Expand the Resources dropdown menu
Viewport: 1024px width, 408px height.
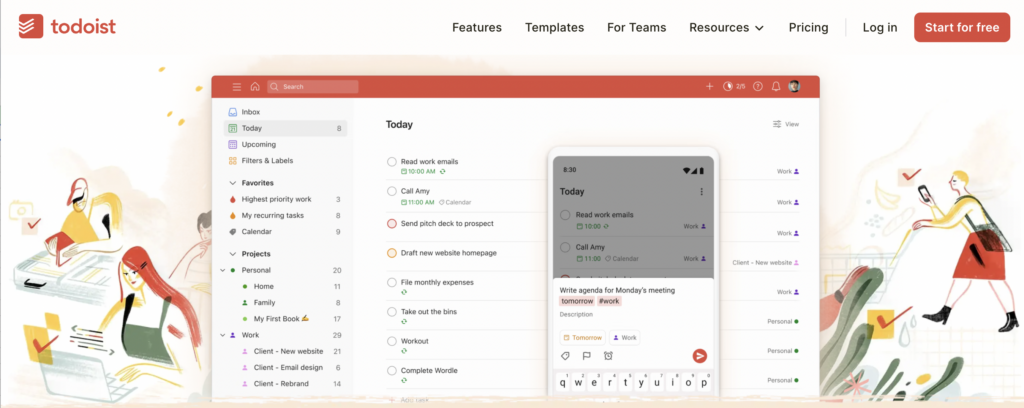726,27
